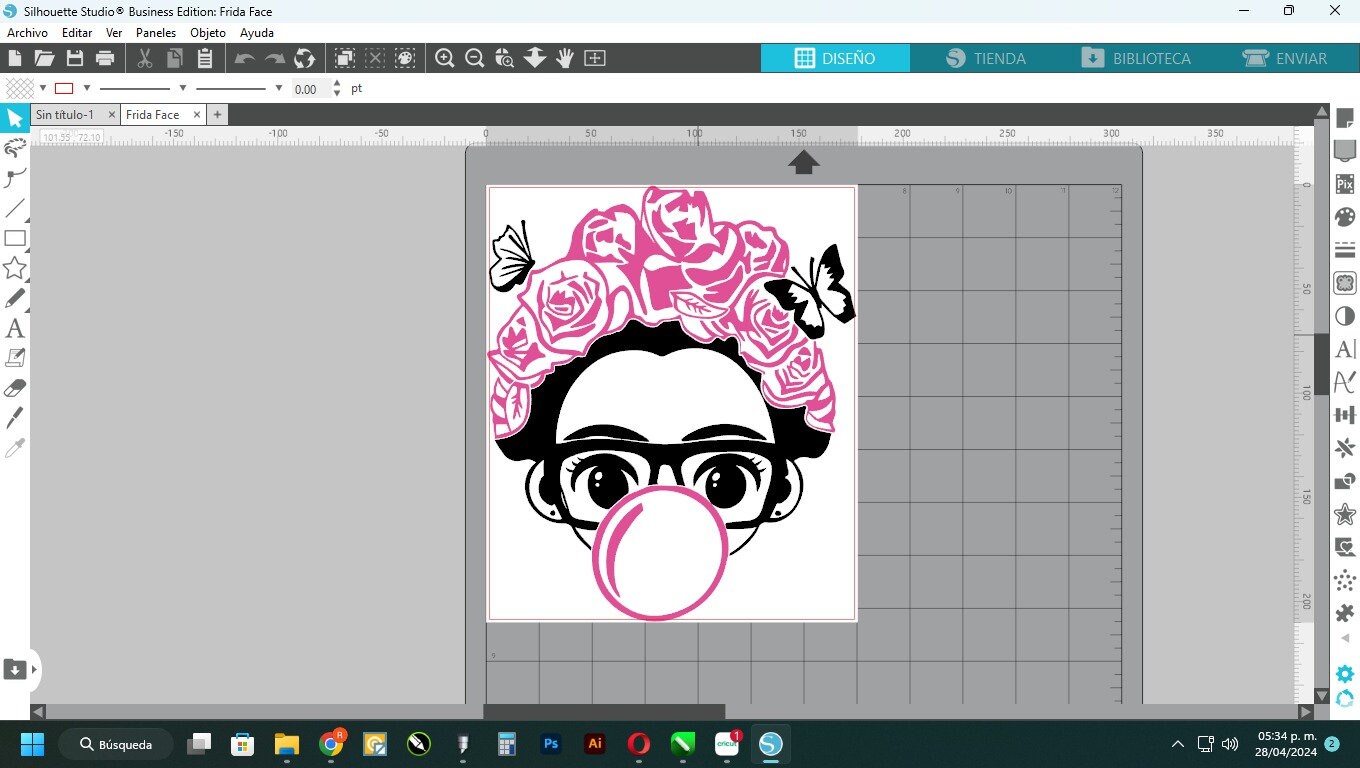Screen dimensions: 1360x768
Task: Select the Knife tool
Action: [15, 417]
